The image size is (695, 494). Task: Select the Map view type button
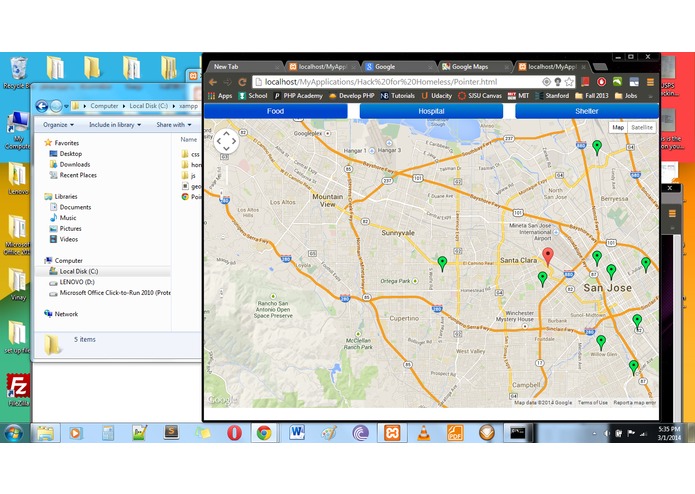618,128
